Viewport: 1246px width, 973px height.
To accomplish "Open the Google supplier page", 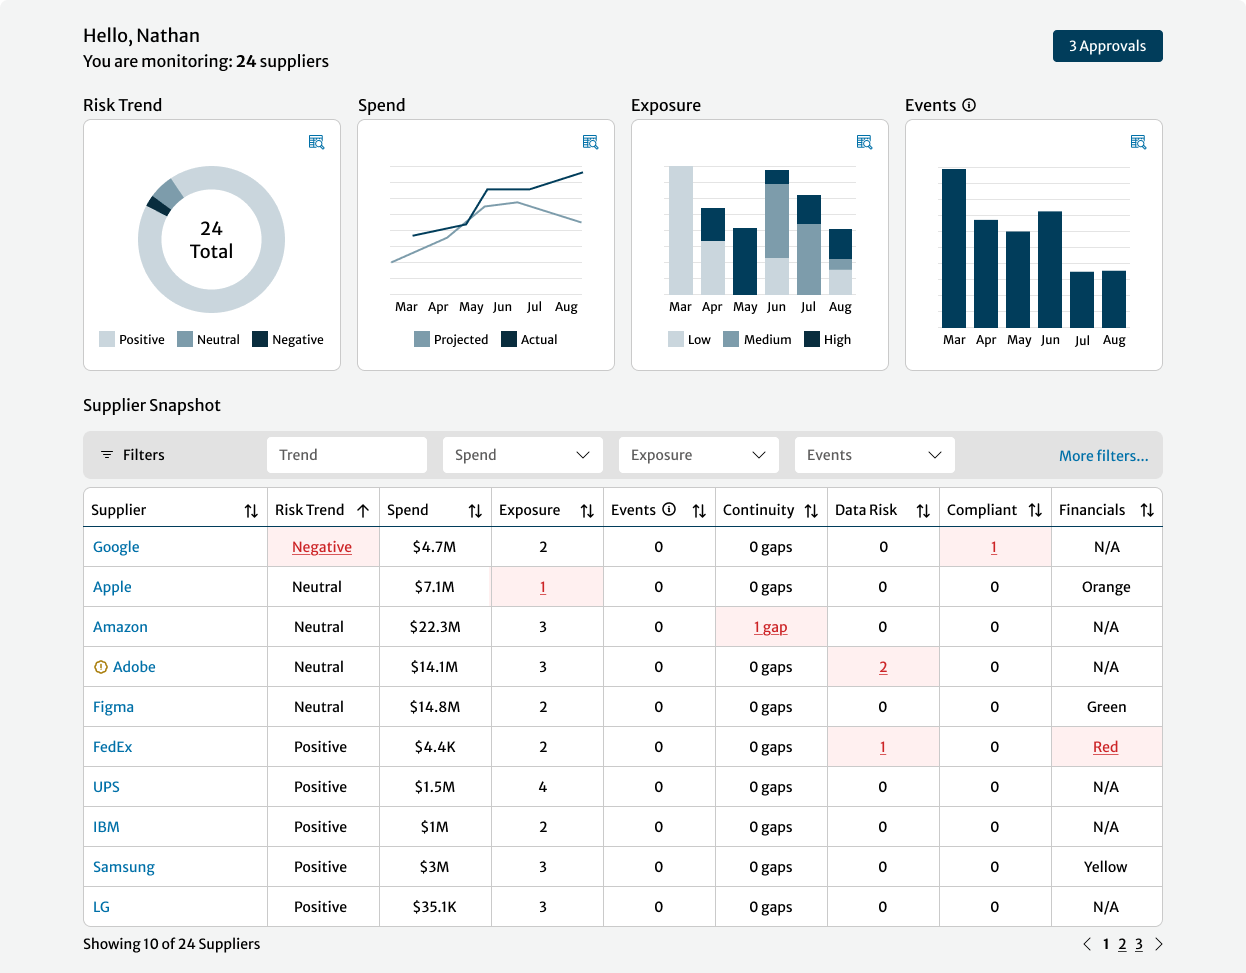I will [x=116, y=546].
